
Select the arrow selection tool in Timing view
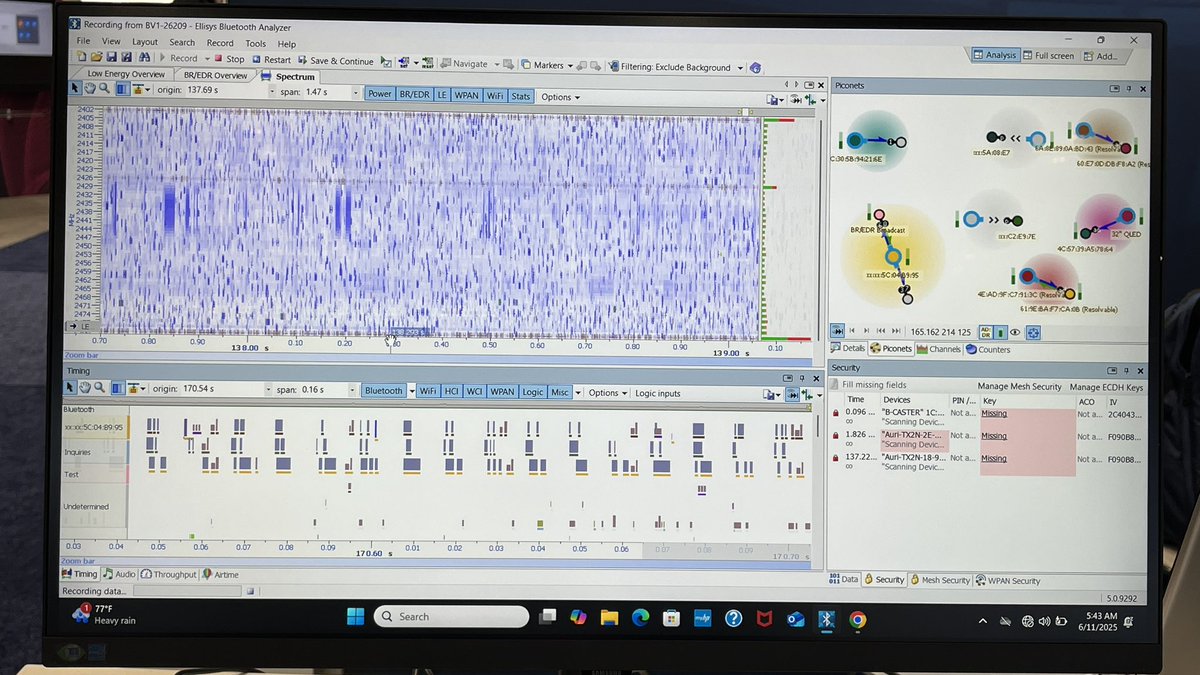tap(72, 388)
